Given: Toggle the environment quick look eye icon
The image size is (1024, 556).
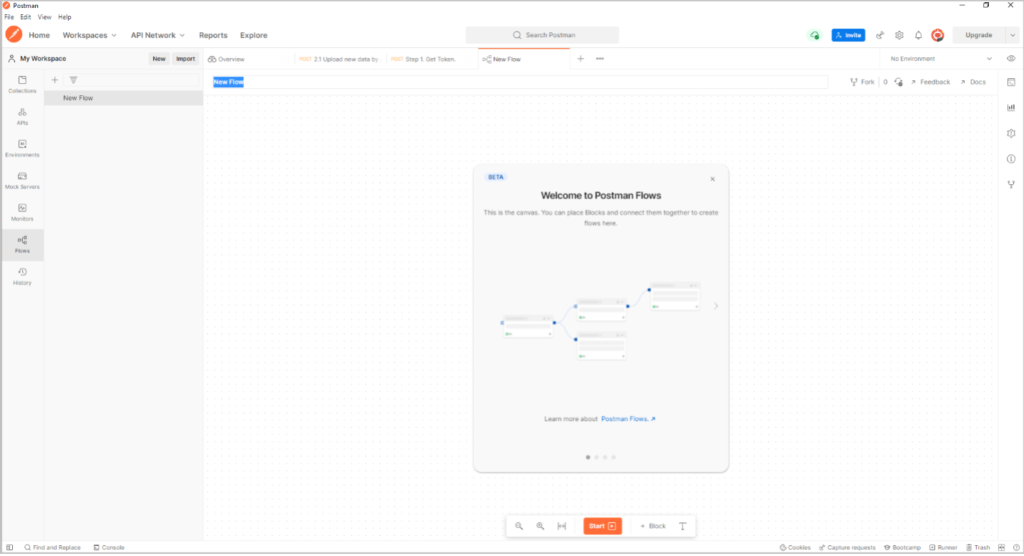Looking at the screenshot, I should pos(1011,59).
